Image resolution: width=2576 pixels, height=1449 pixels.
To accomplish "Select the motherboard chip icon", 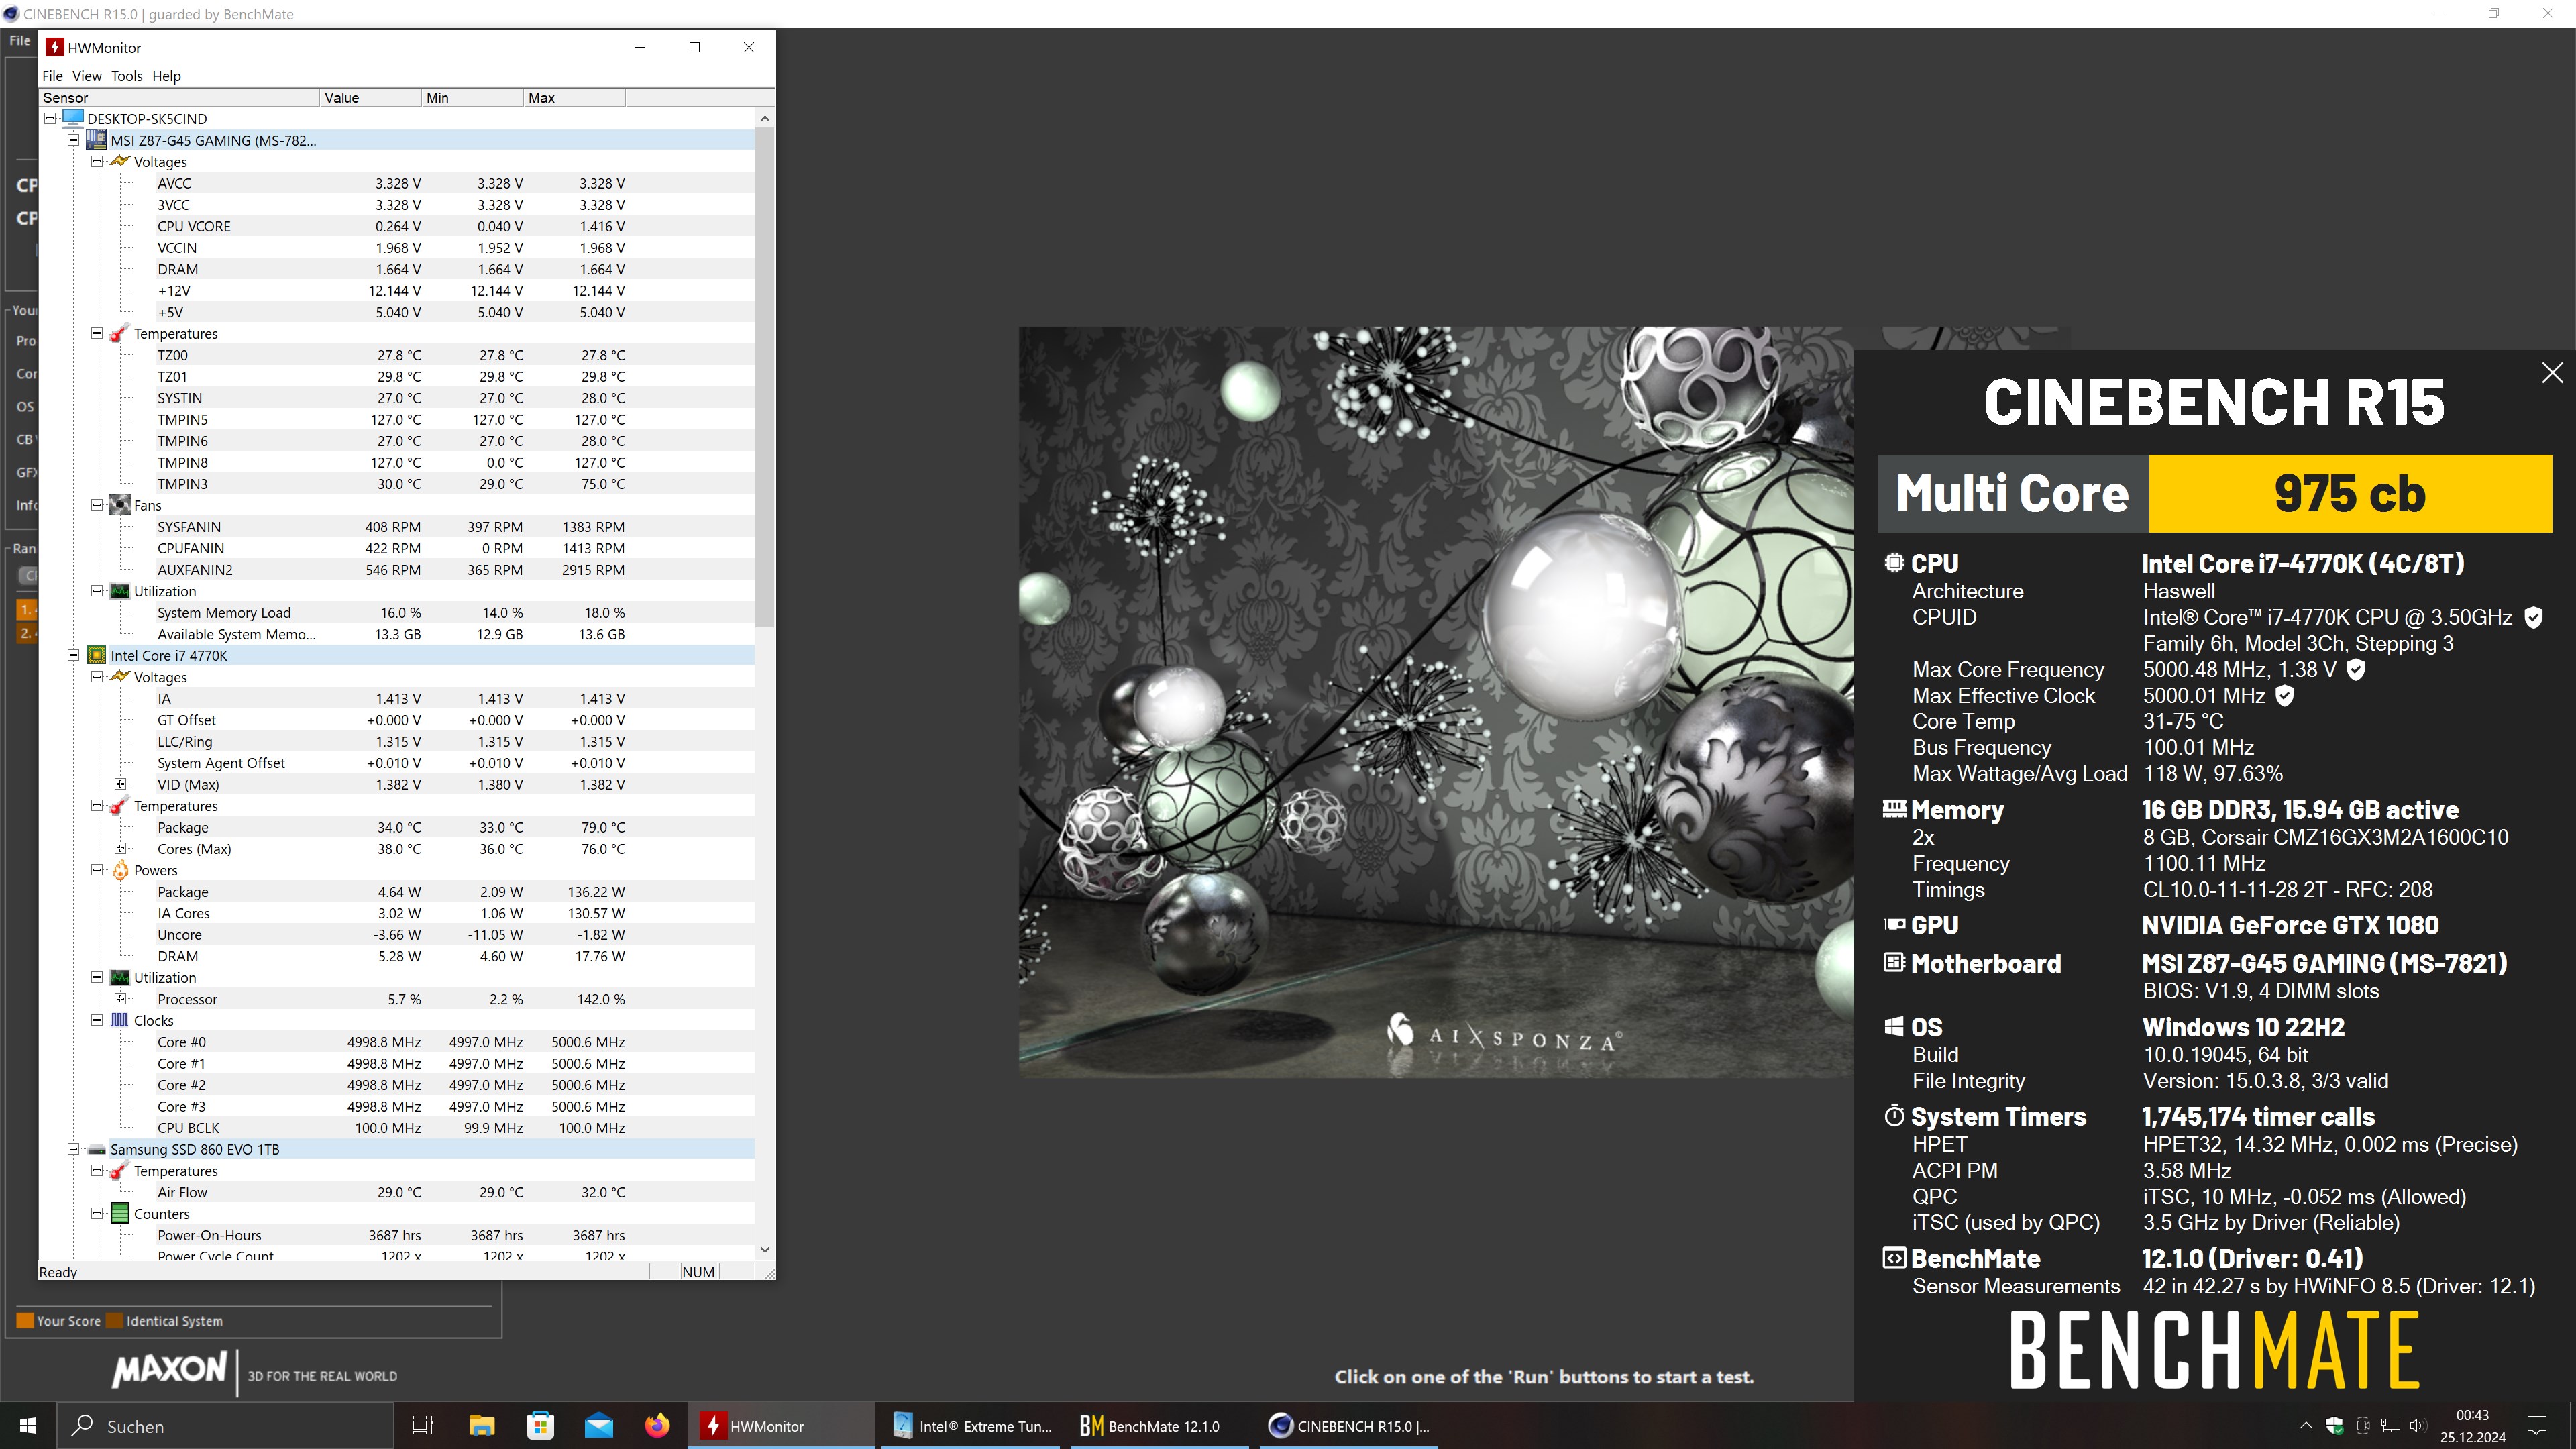I will [x=97, y=140].
